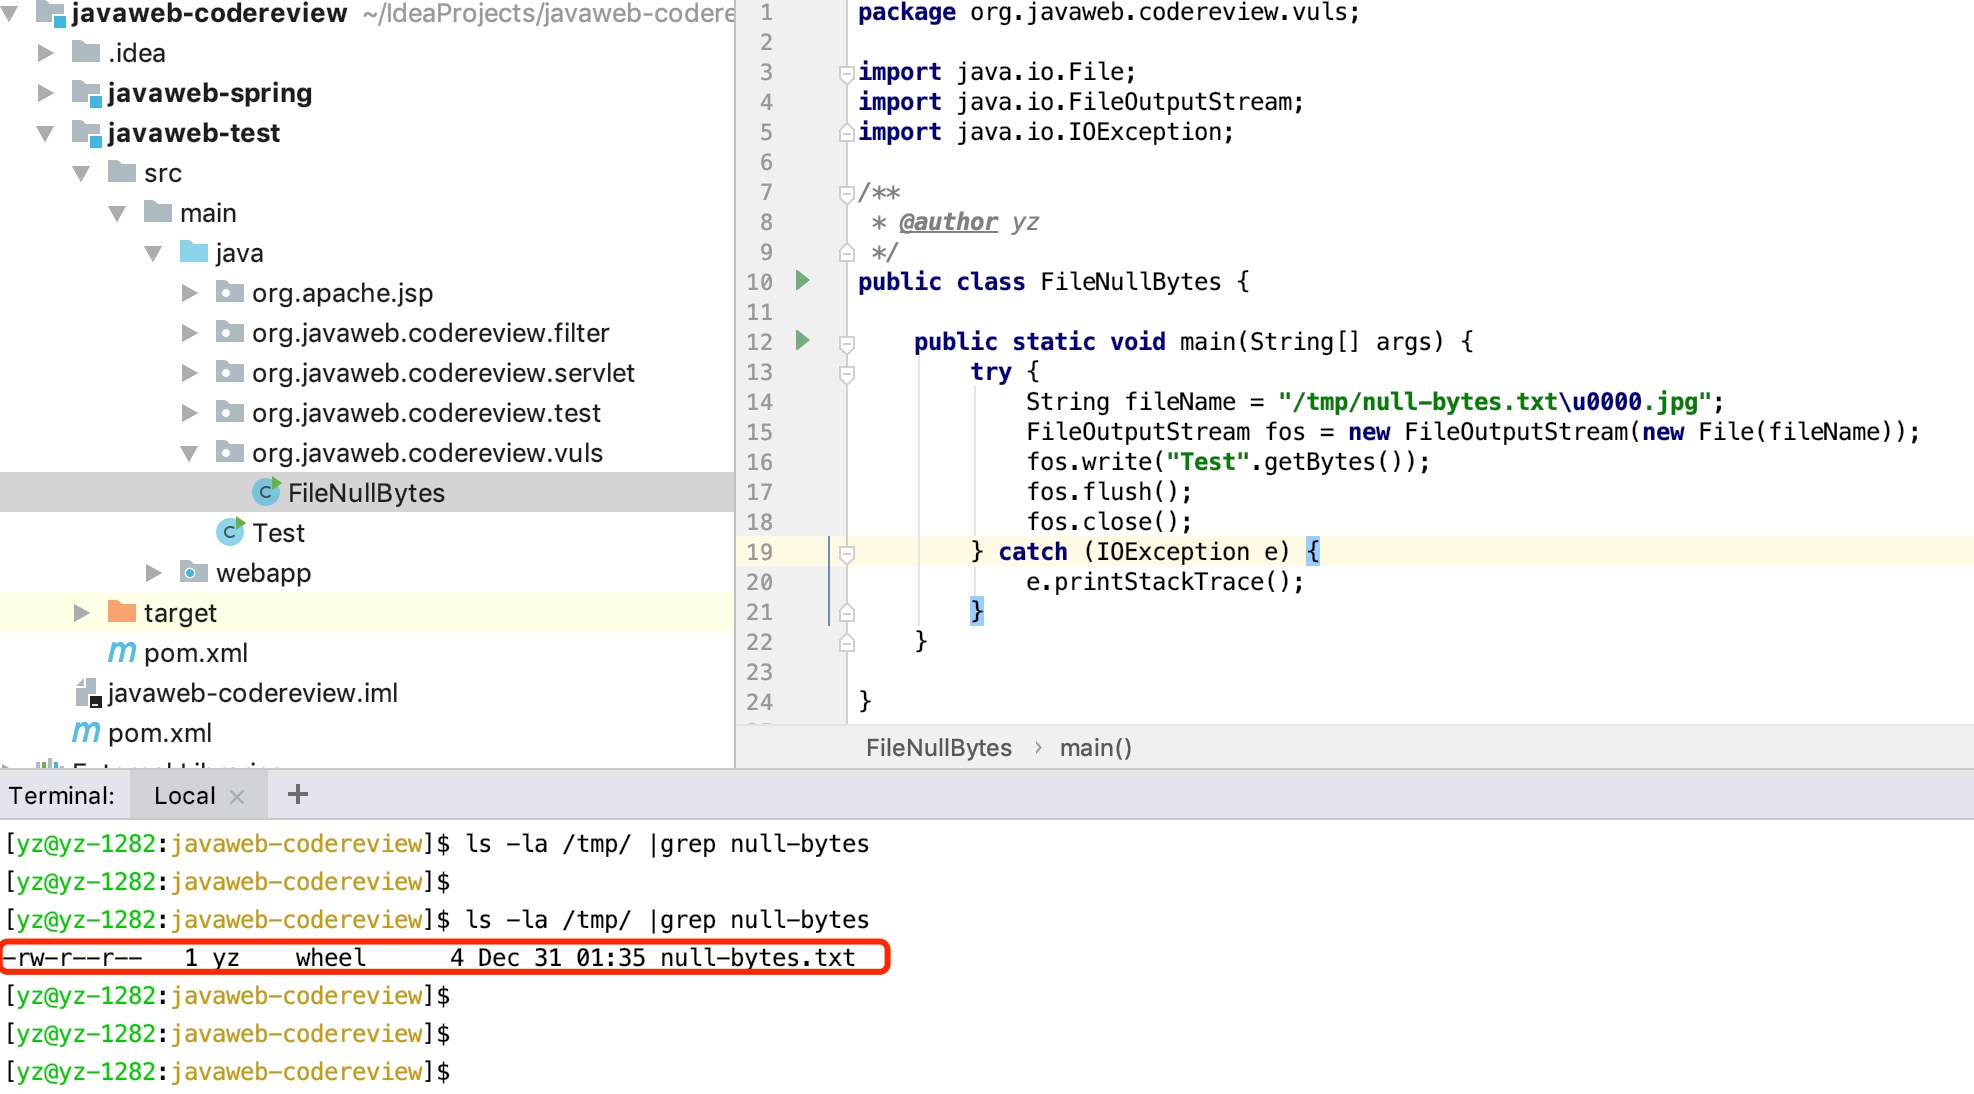Image resolution: width=1974 pixels, height=1094 pixels.
Task: Click the javaweb-codereview.iml file icon
Action: pos(88,692)
